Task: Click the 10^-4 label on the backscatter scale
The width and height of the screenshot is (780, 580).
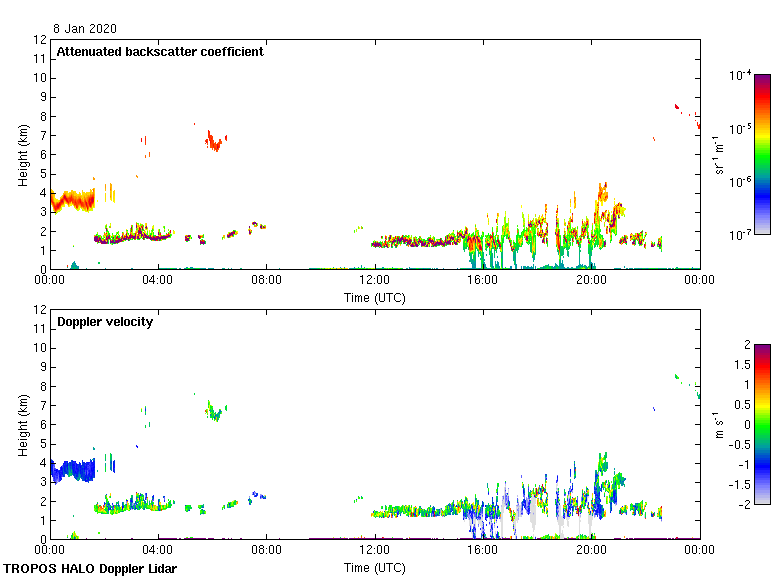Action: 740,76
